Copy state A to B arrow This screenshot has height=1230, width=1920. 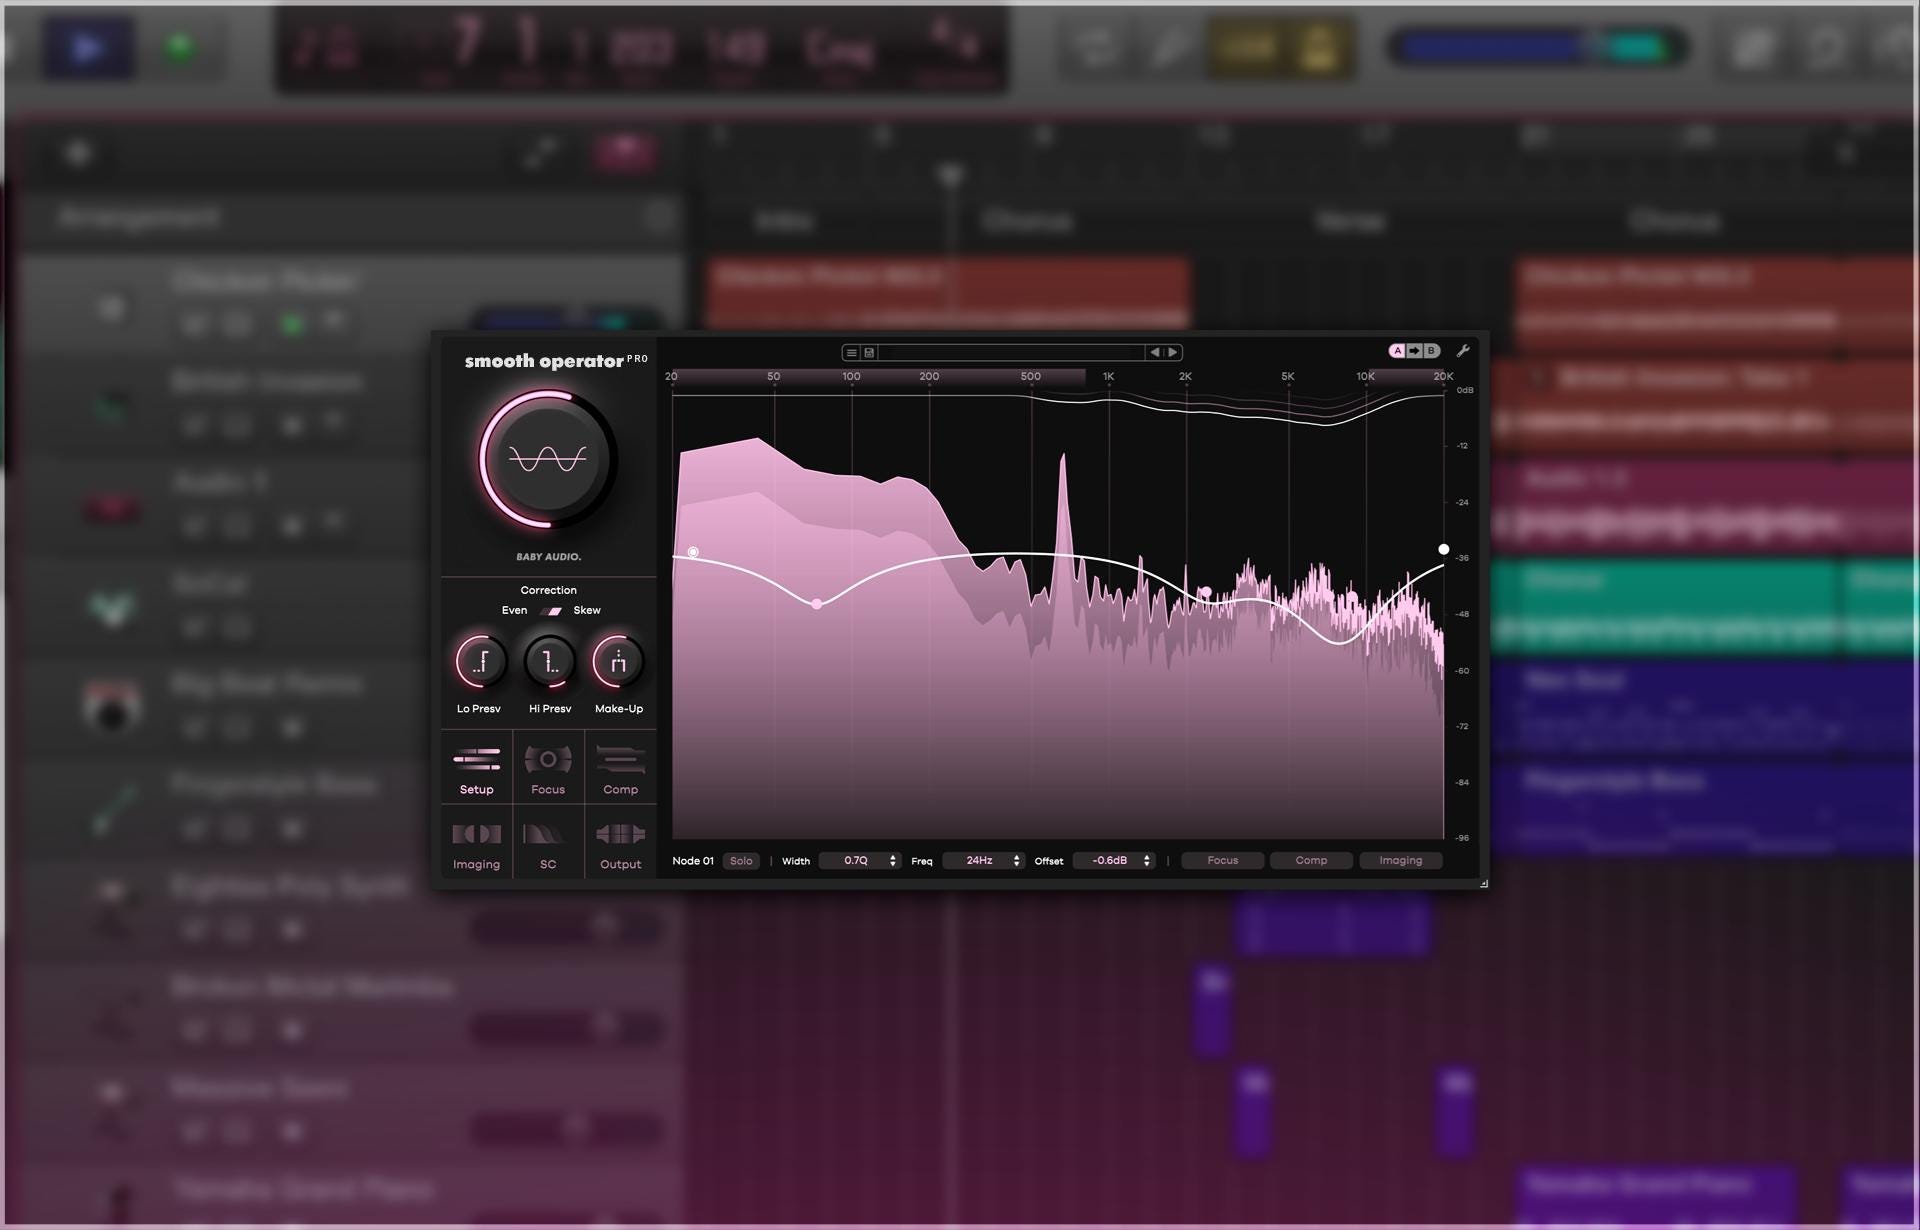1414,351
